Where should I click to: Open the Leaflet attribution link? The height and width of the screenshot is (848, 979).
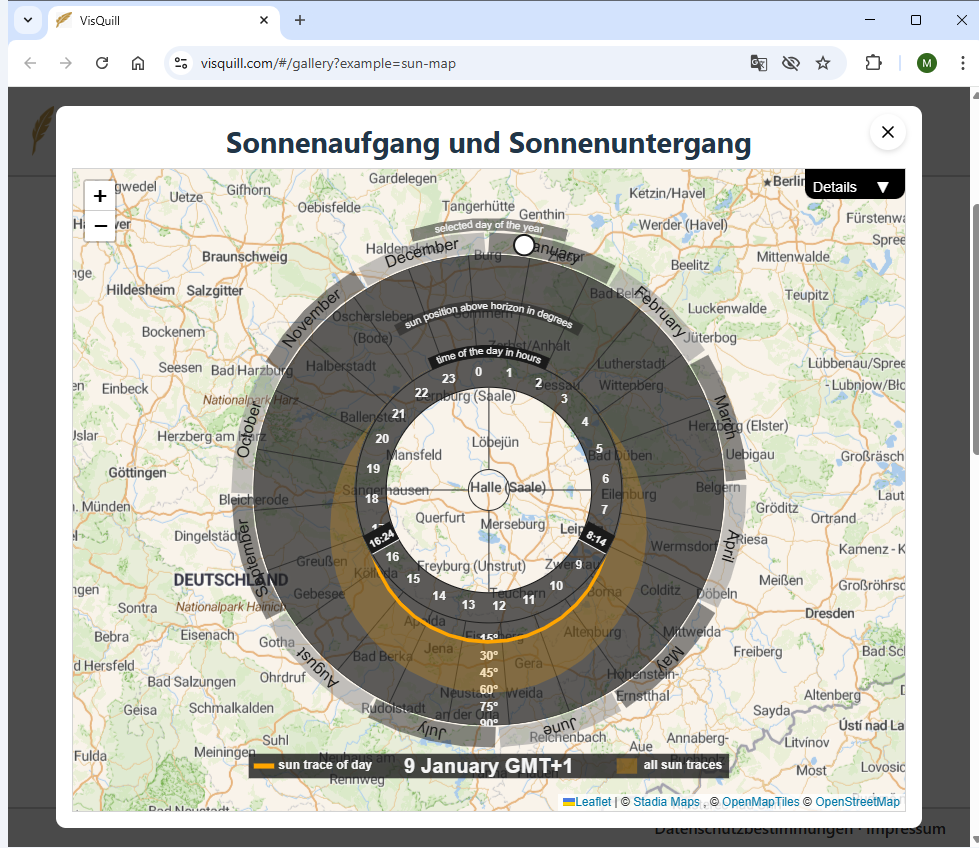(x=592, y=802)
